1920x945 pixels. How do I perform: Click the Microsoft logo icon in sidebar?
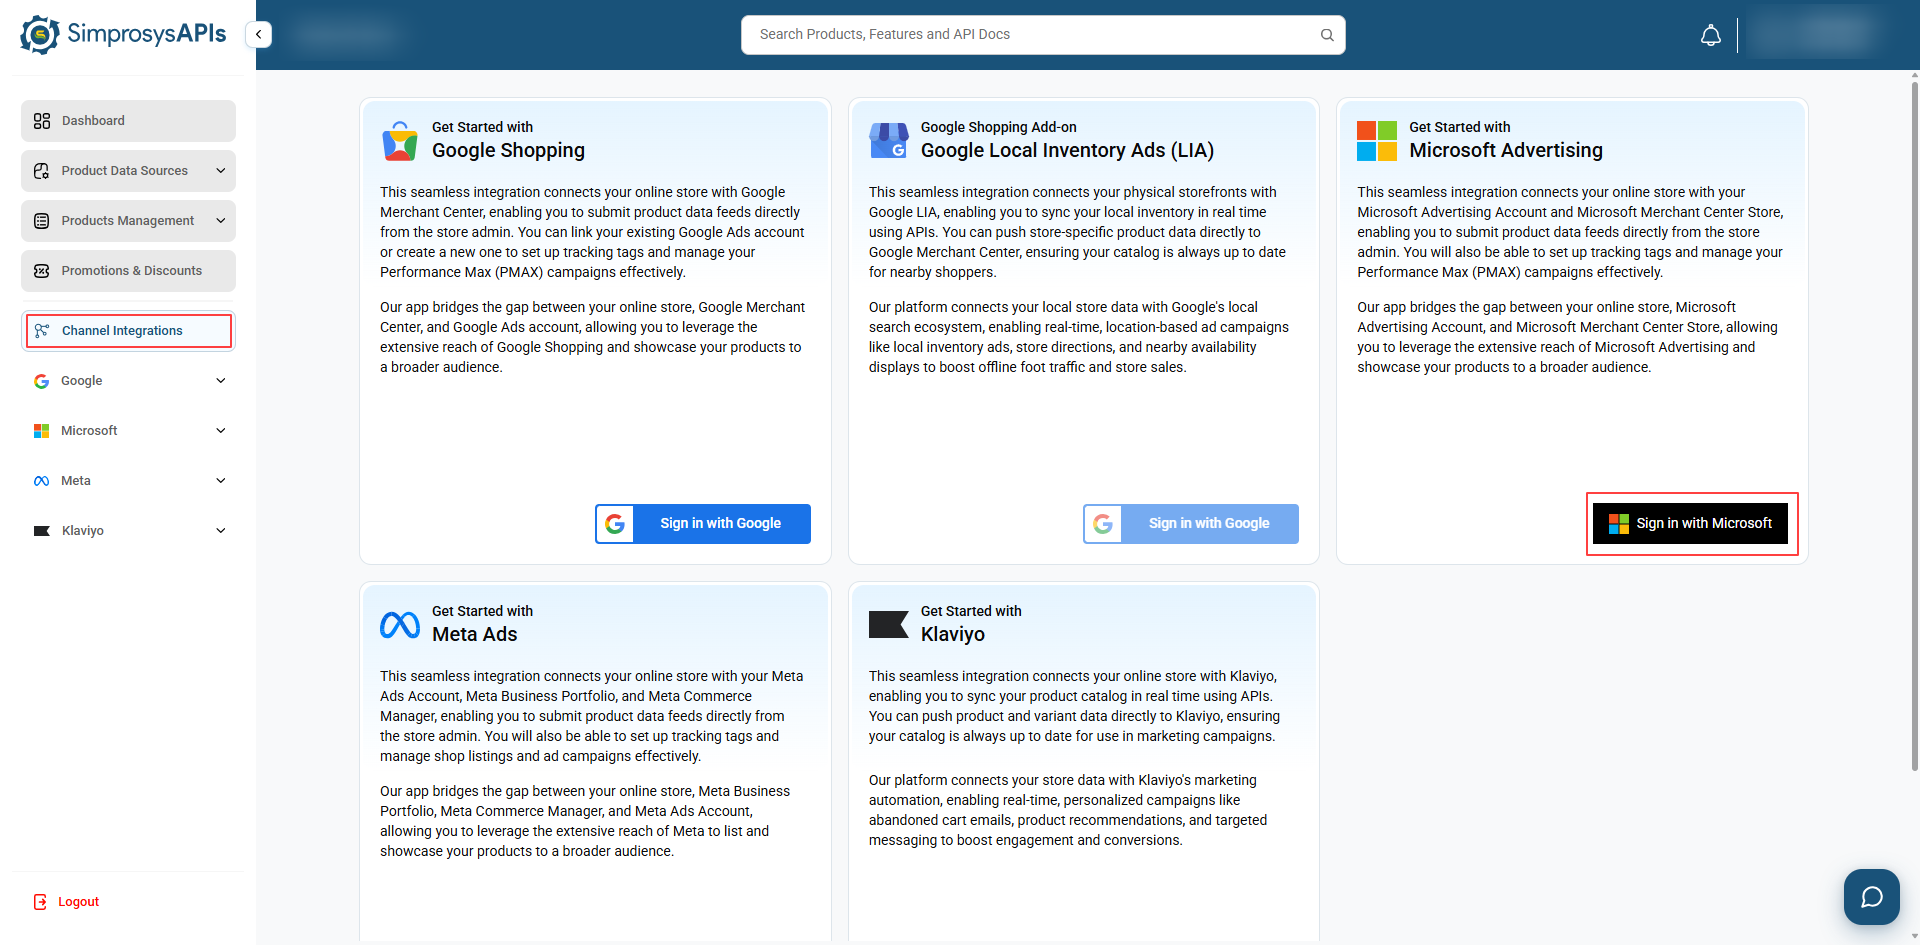point(42,431)
